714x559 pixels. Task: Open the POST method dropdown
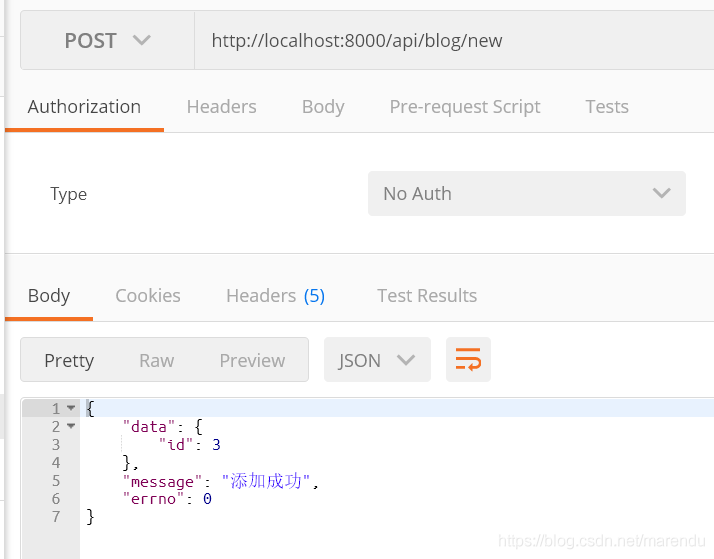[107, 41]
